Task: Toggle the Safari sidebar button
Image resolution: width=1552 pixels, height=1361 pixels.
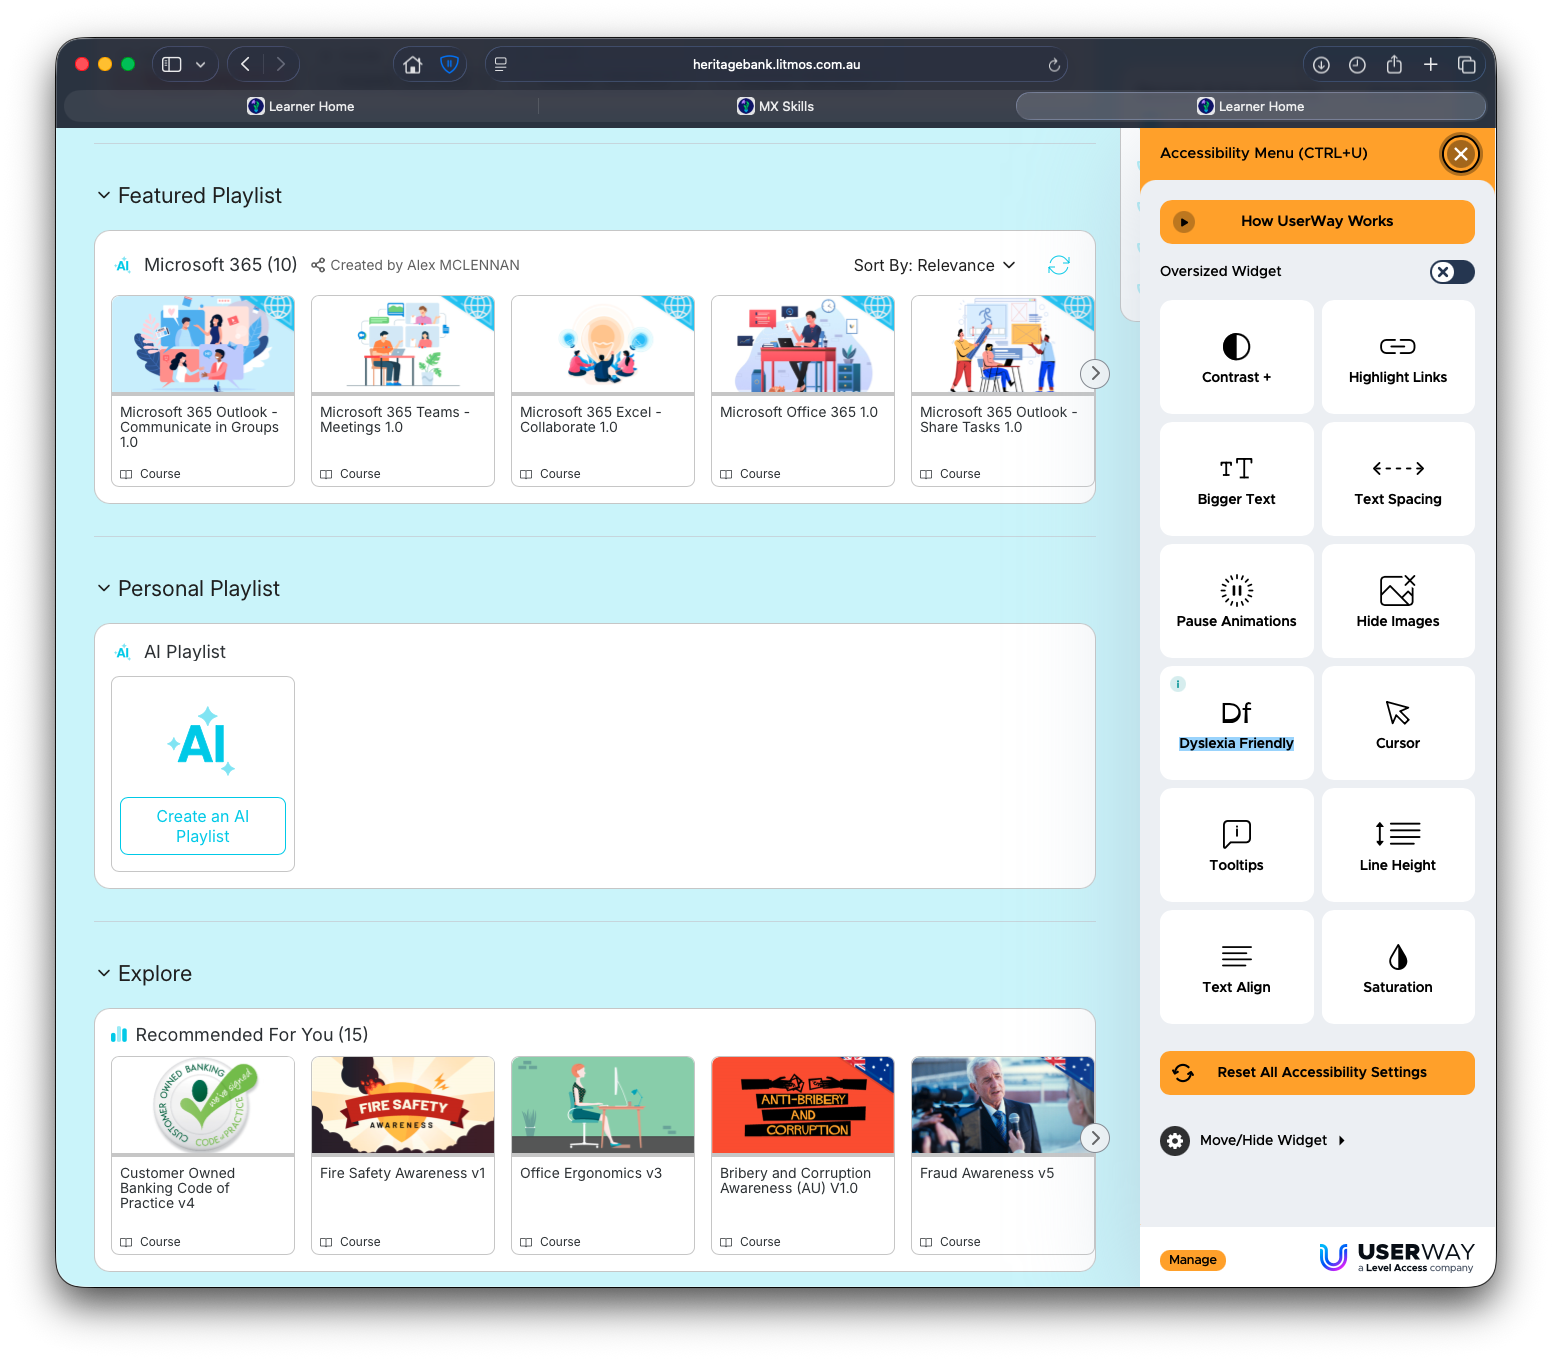Action: tap(172, 64)
